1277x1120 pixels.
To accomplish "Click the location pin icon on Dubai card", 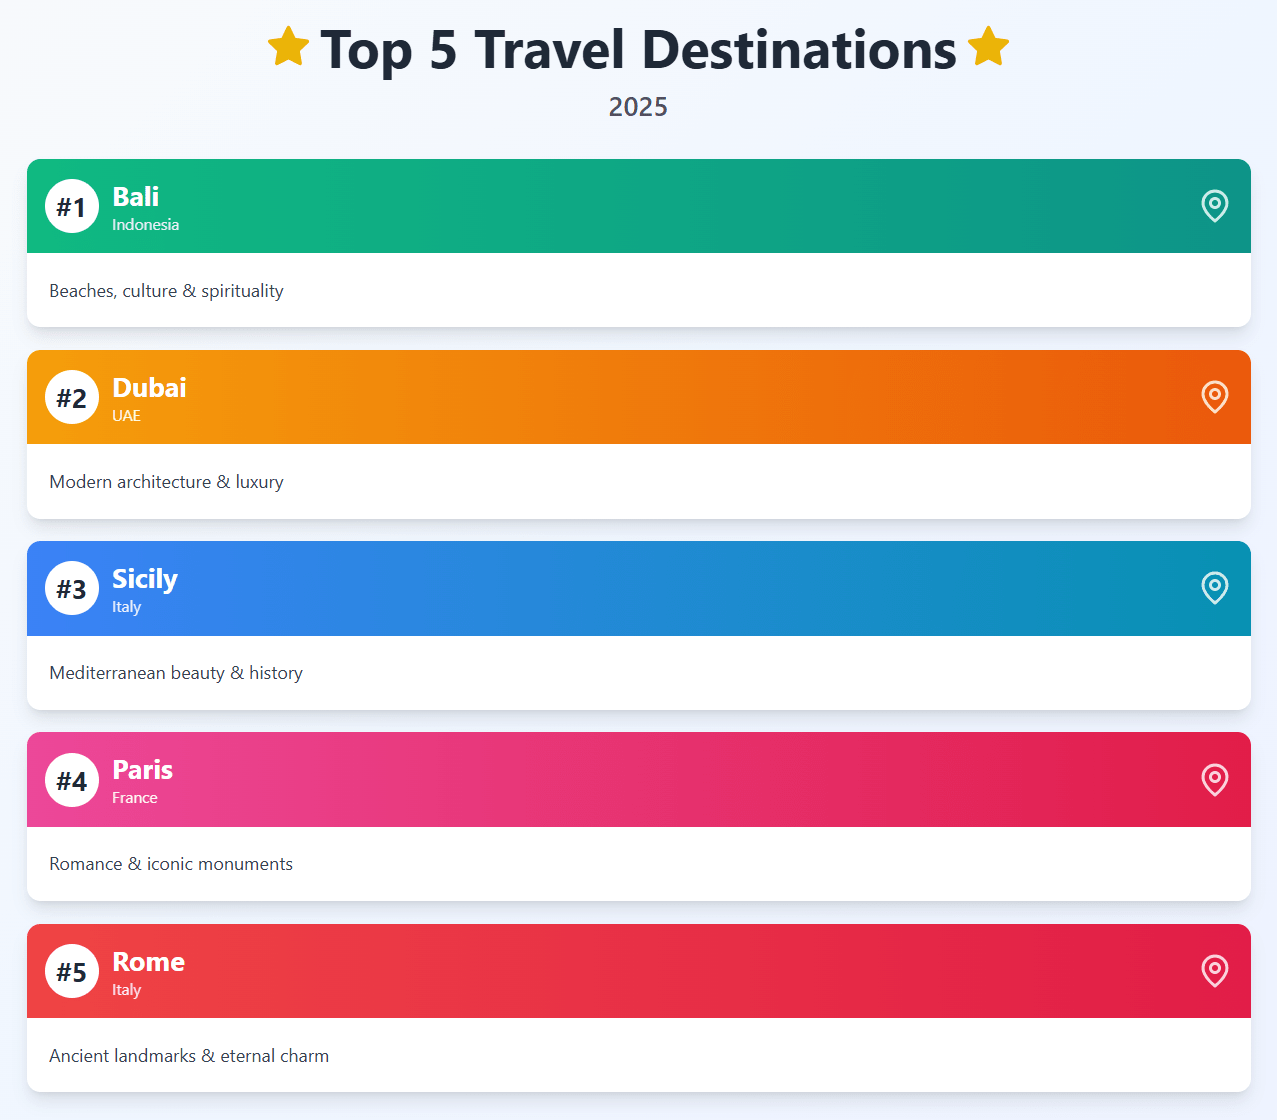I will (1214, 397).
